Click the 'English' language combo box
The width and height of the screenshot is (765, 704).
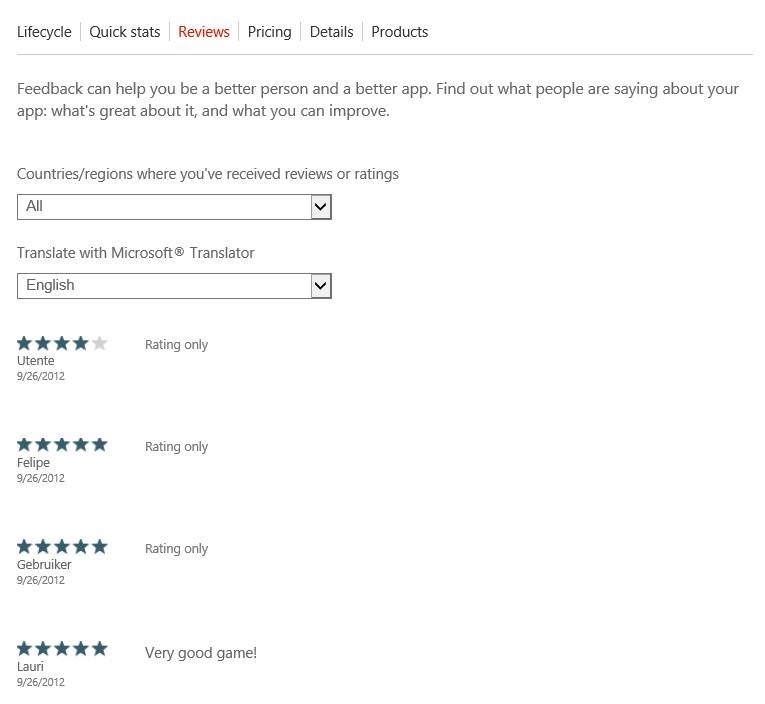pos(164,286)
